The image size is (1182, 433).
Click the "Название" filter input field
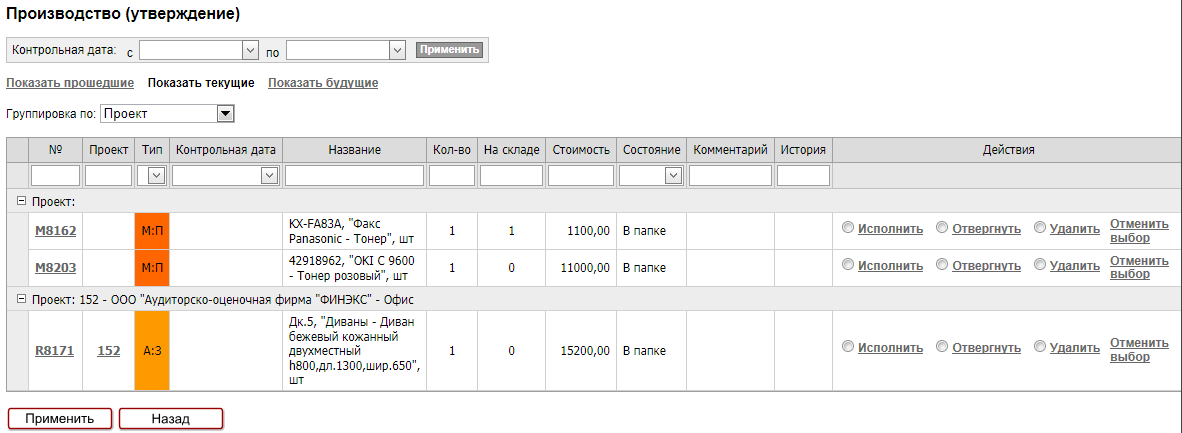[x=354, y=176]
